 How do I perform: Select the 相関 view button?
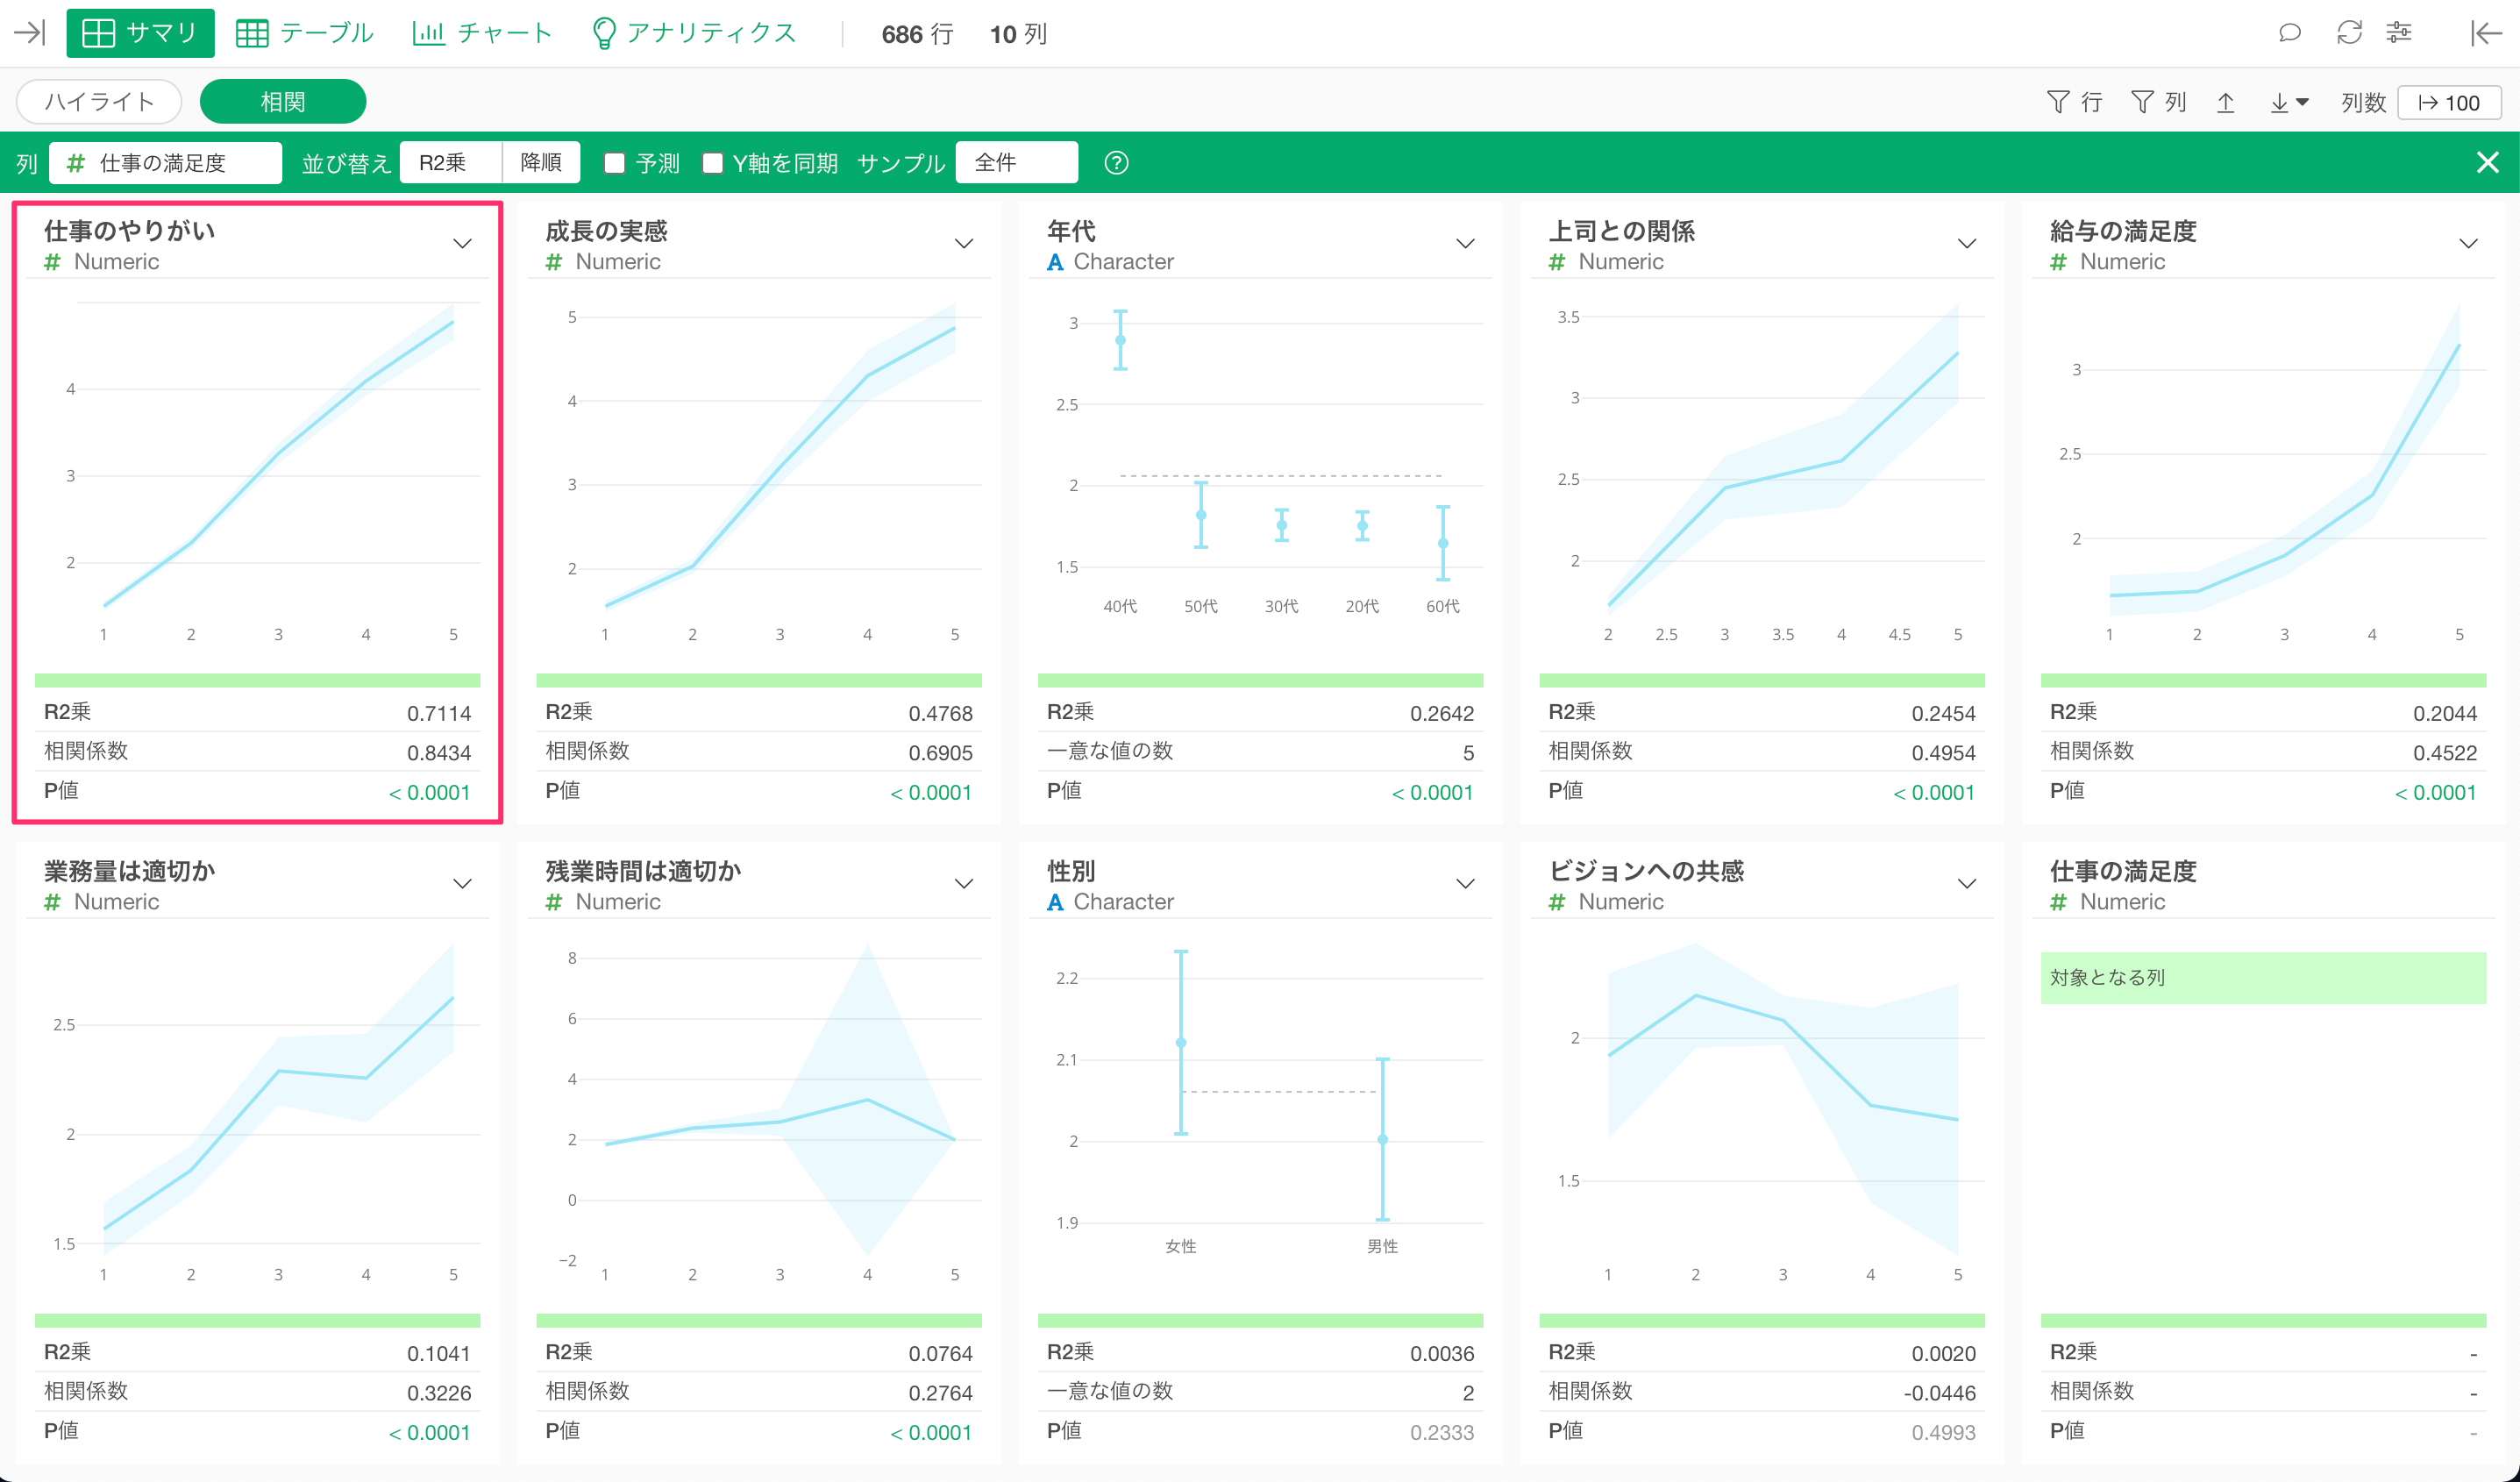point(283,101)
